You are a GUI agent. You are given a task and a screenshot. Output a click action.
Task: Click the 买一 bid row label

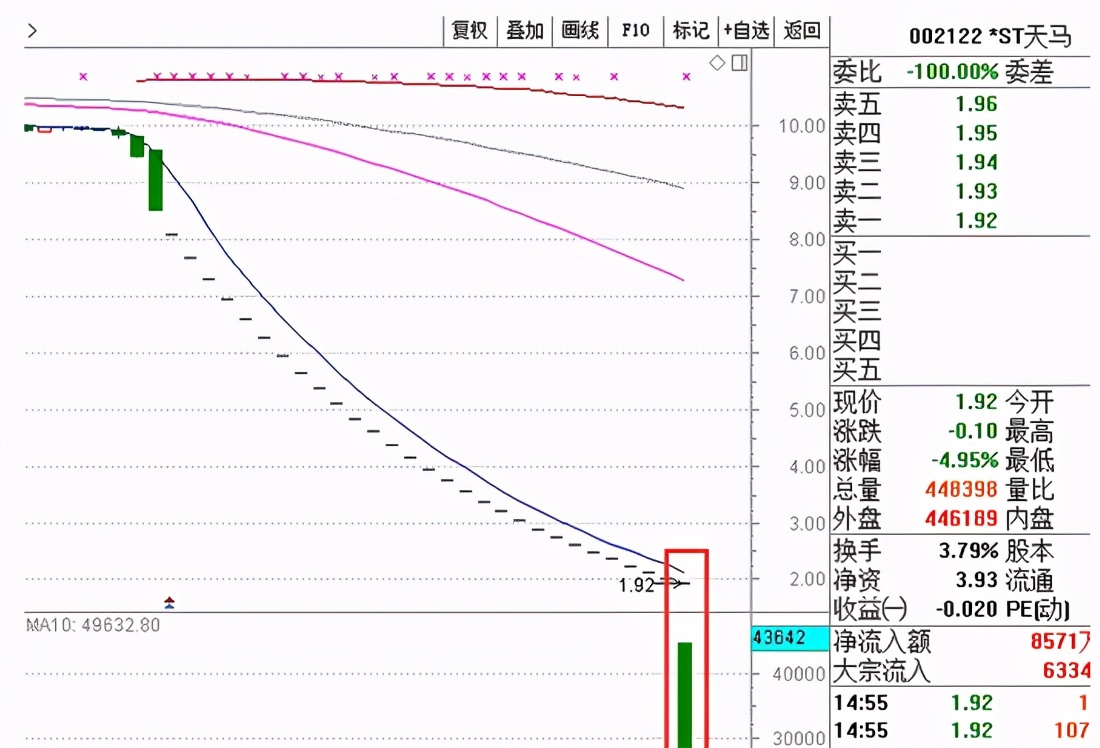[x=857, y=253]
